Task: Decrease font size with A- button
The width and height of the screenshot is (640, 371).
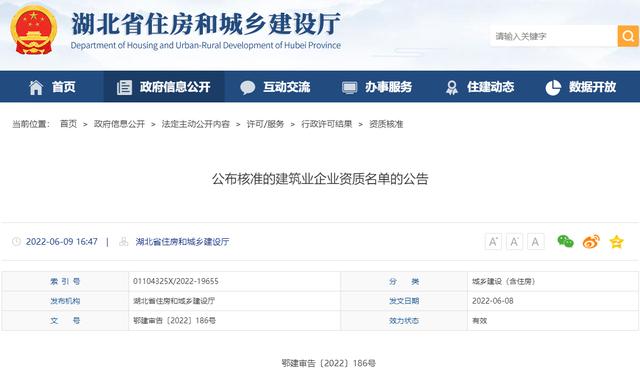Action: coord(514,242)
